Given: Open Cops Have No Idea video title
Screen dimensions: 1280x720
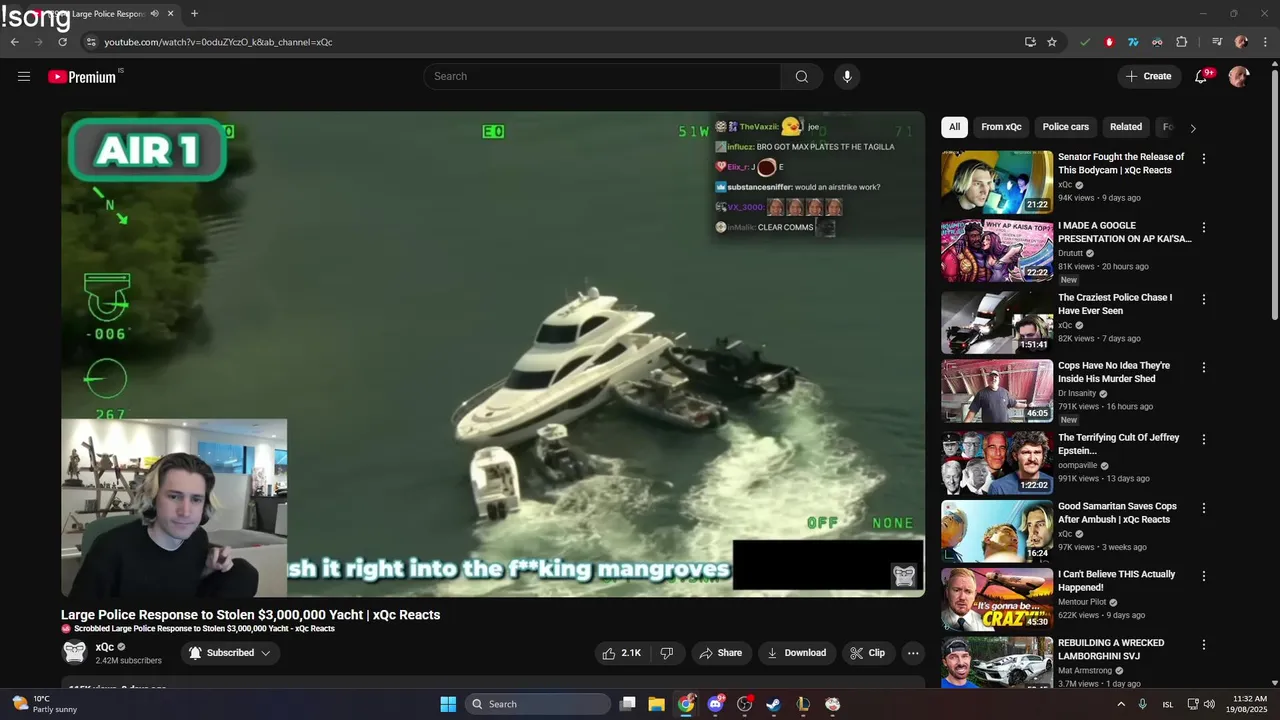Looking at the screenshot, I should [x=1114, y=372].
